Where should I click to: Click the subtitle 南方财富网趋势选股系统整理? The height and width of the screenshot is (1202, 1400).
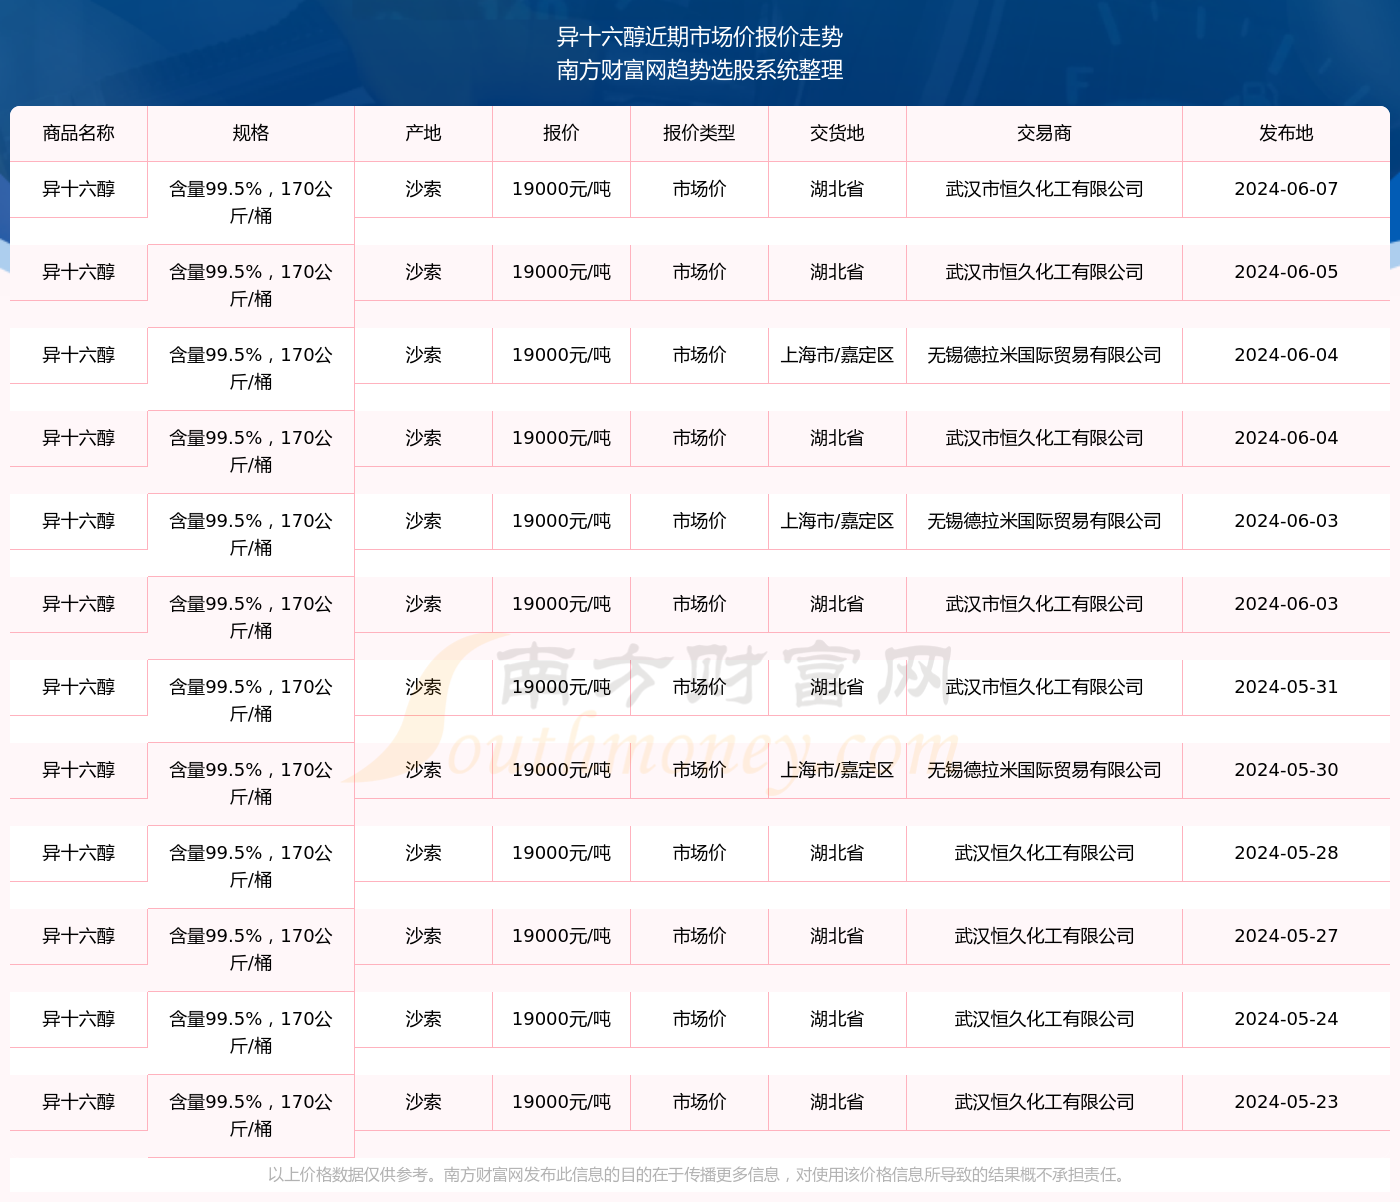700,70
